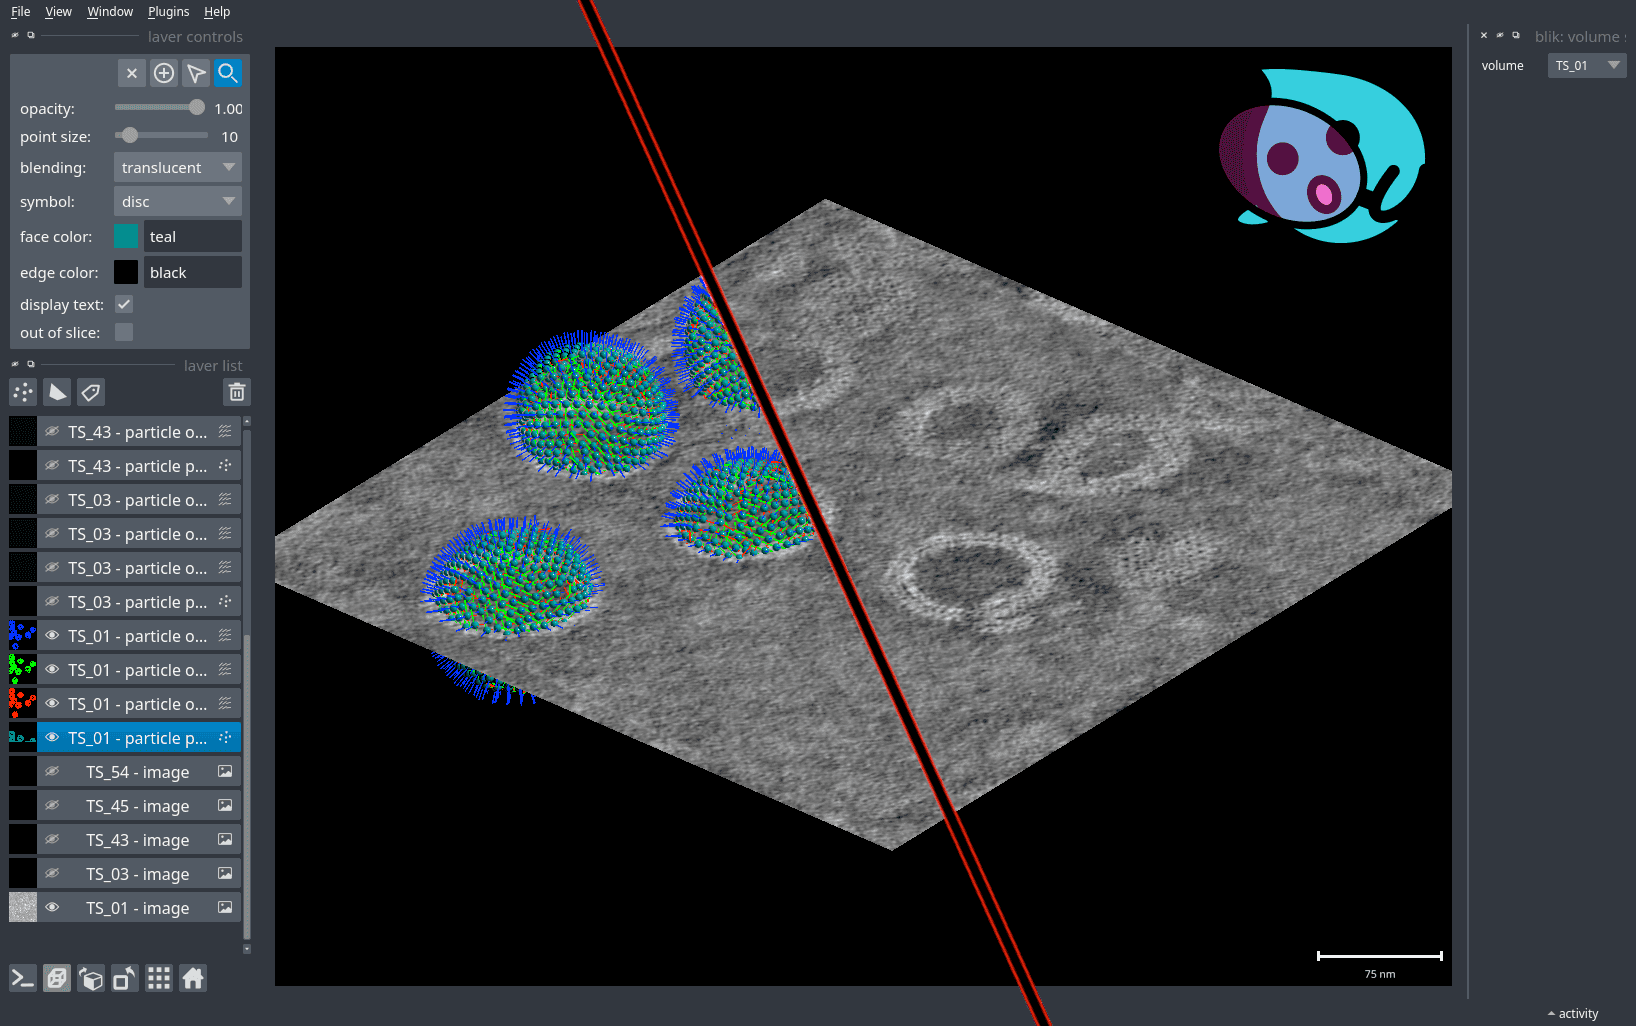
Task: Reset the view with home button
Action: (x=193, y=978)
